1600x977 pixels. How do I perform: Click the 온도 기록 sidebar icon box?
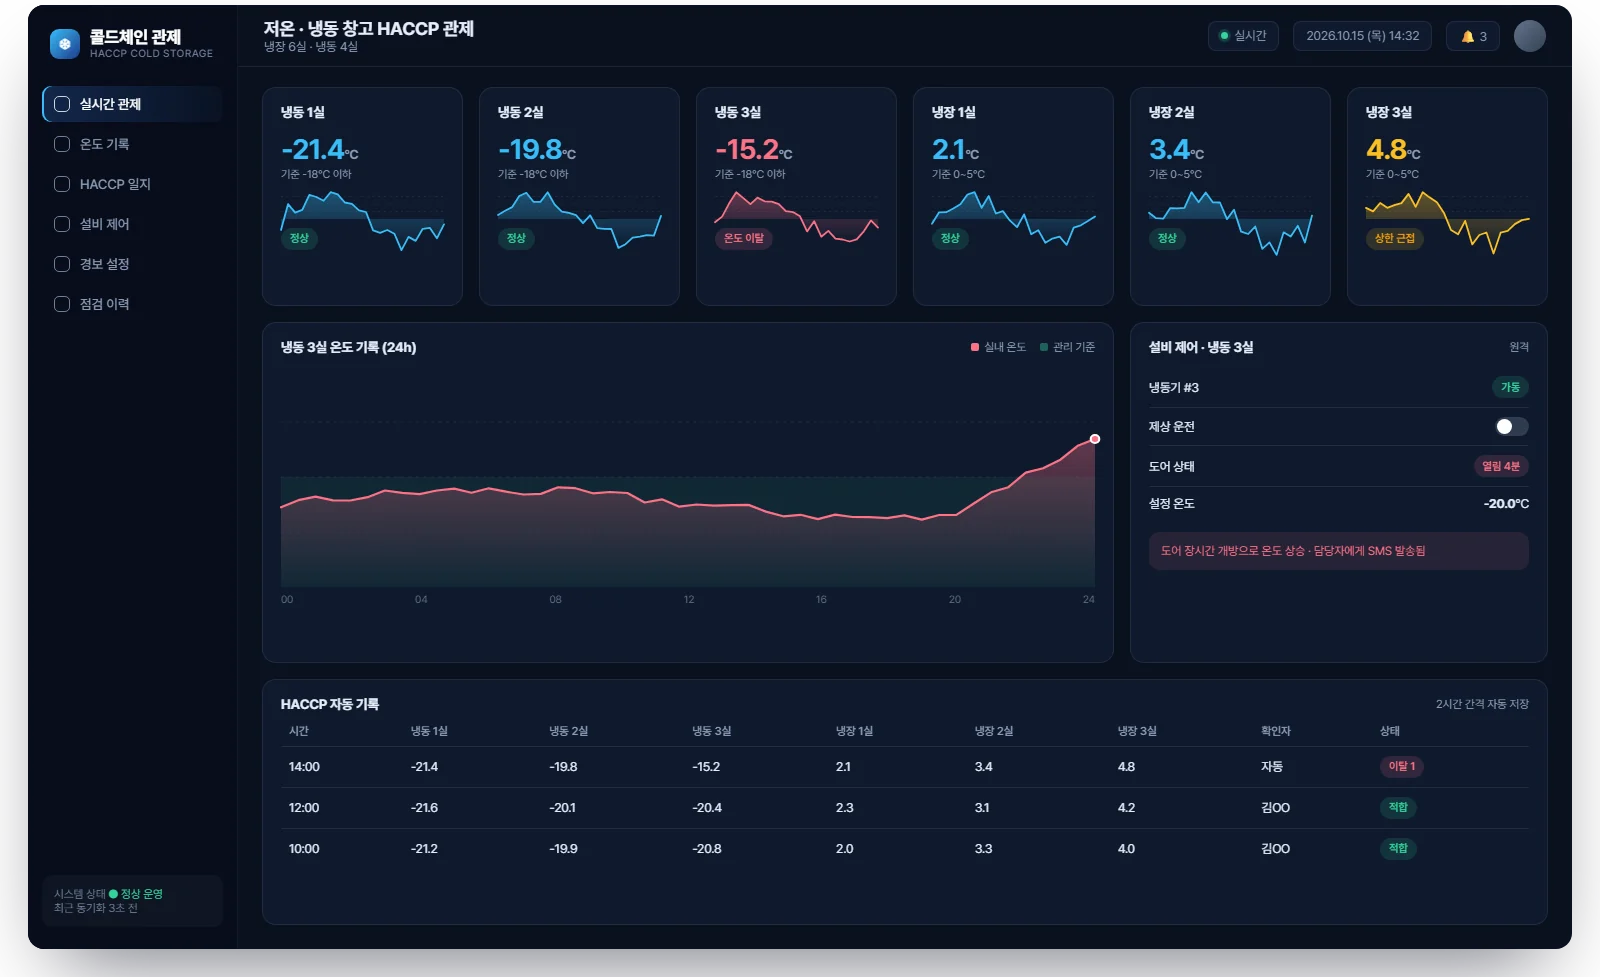point(62,144)
